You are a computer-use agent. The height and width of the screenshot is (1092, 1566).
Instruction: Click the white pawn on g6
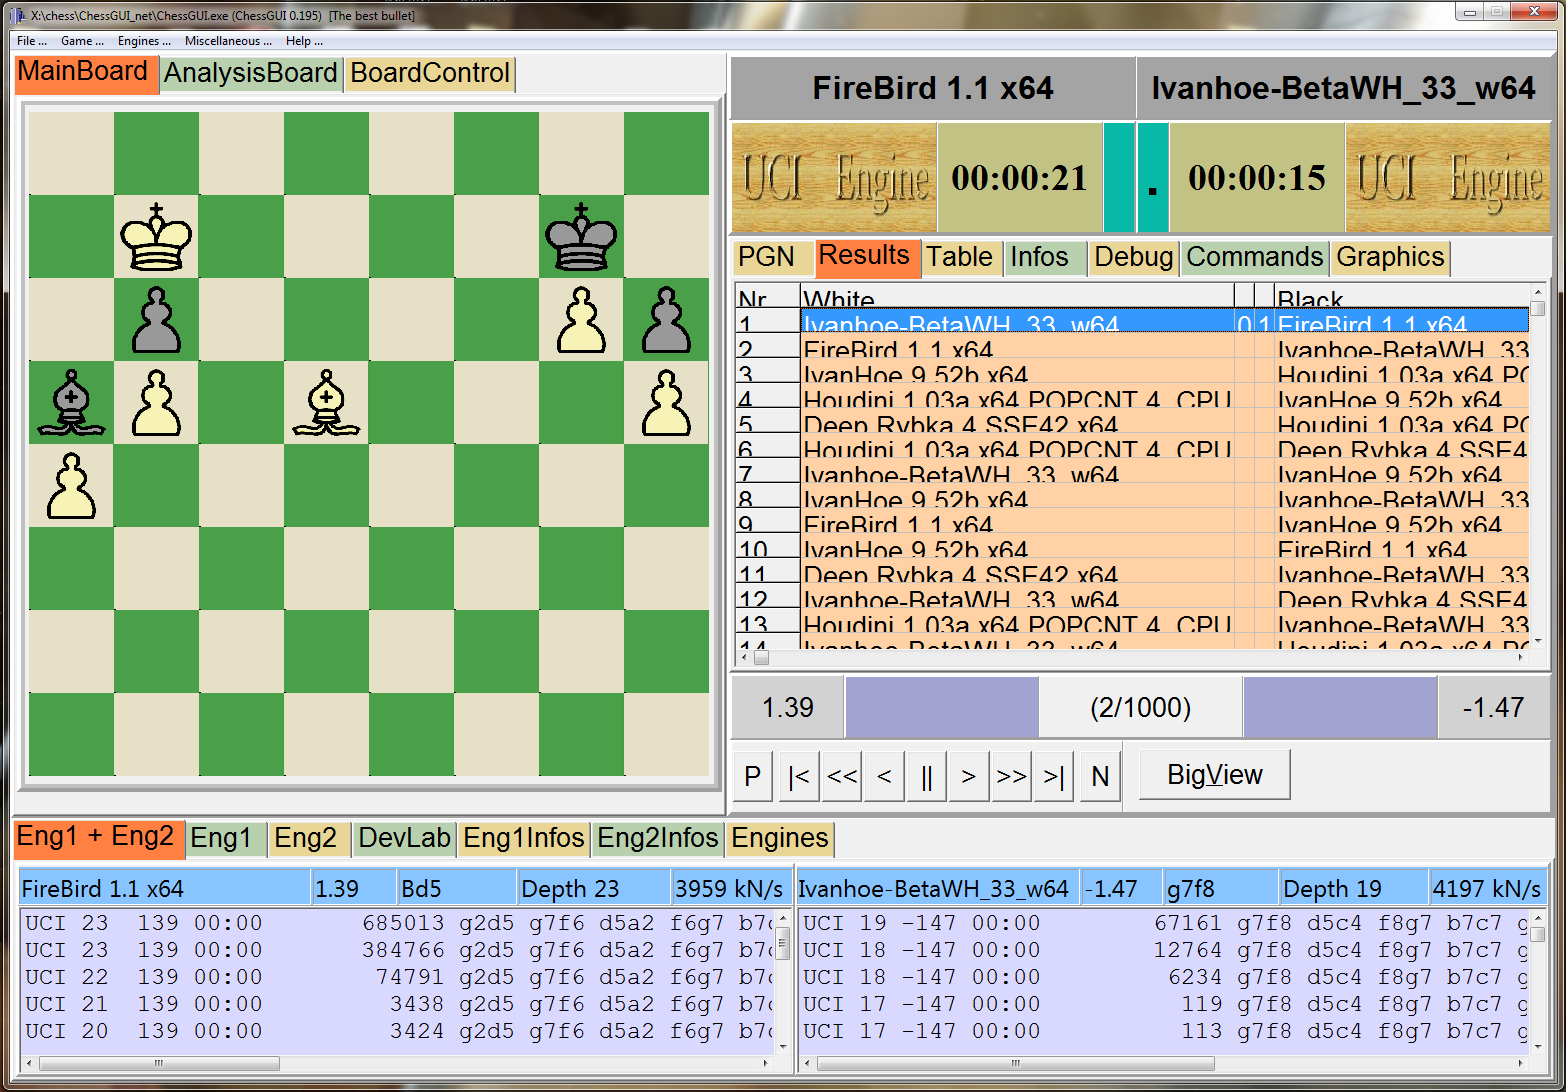(x=581, y=320)
